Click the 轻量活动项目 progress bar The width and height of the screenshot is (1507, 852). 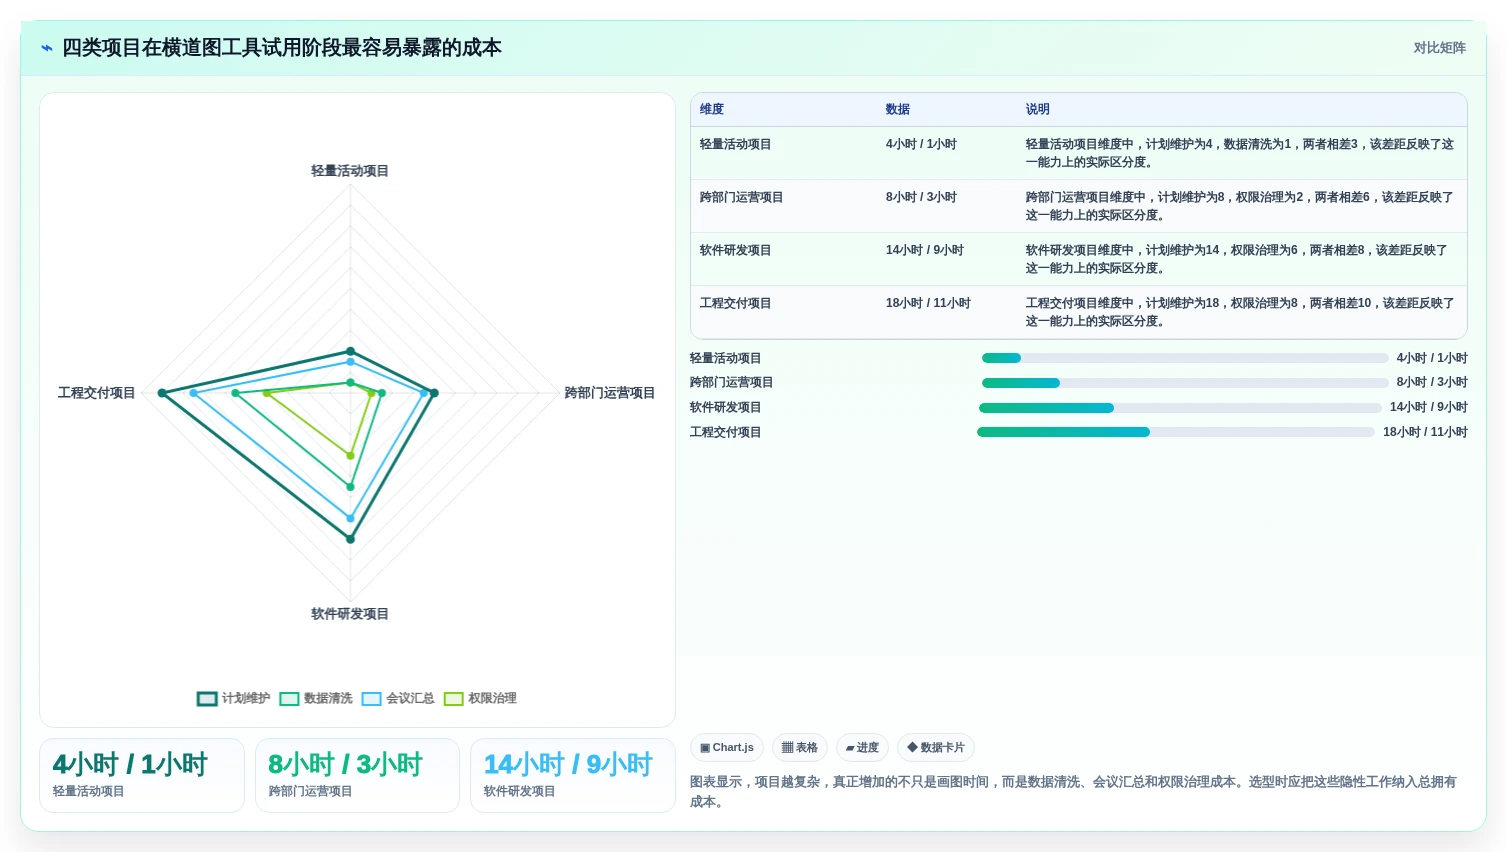tap(1185, 358)
